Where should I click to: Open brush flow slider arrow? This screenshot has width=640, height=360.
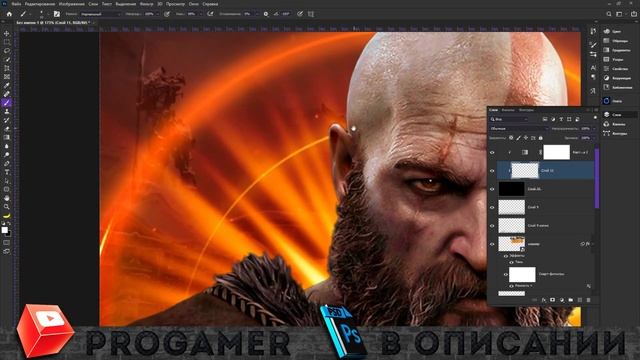200,14
